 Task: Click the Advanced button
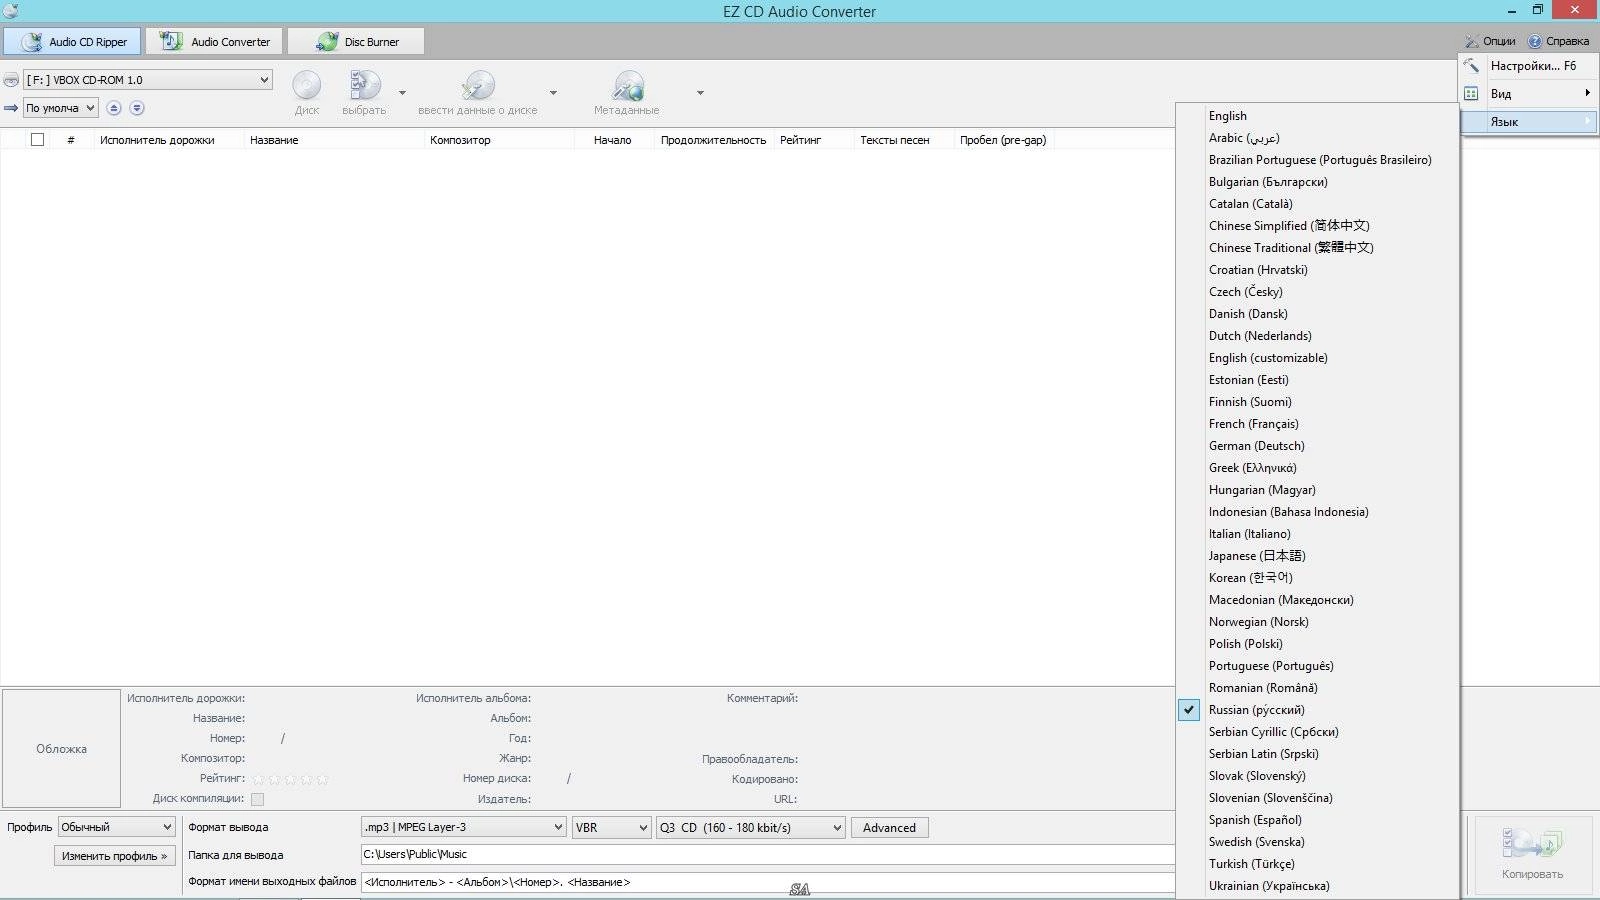(889, 827)
